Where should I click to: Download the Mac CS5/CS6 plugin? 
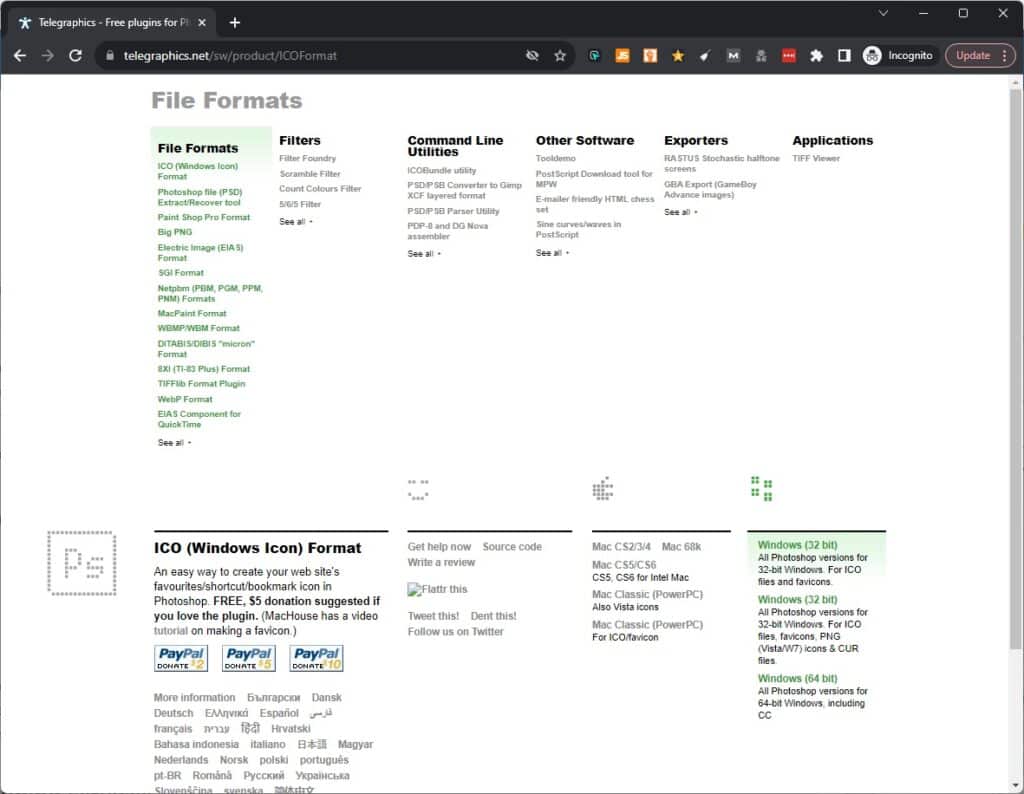click(x=624, y=565)
